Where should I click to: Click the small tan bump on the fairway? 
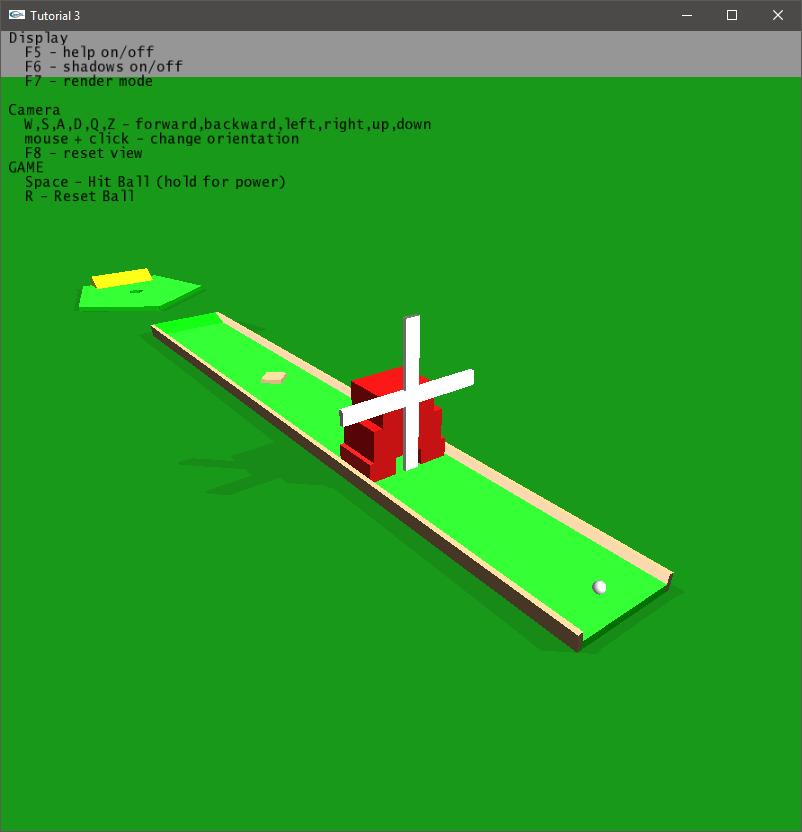coord(274,378)
